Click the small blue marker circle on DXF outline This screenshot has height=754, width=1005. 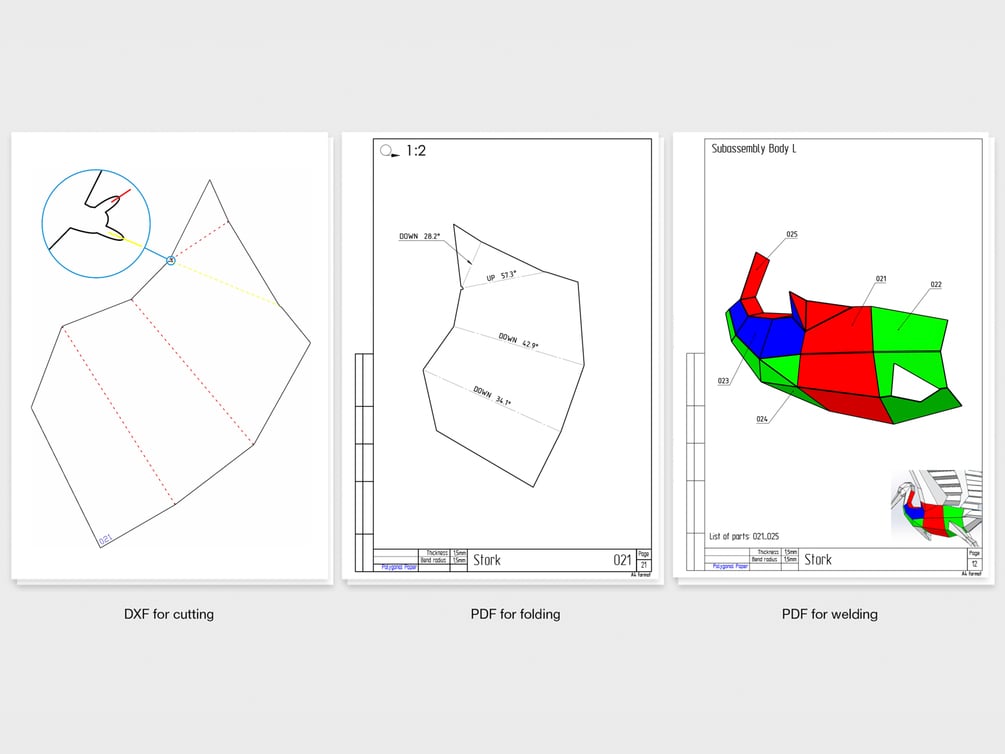[170, 260]
